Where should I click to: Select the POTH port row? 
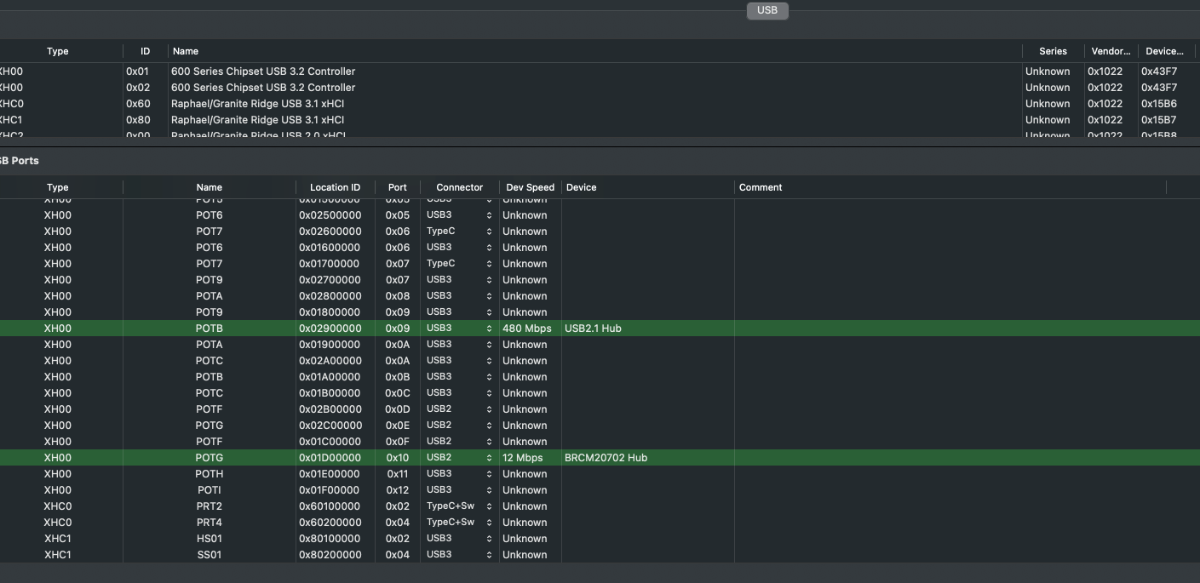click(209, 474)
